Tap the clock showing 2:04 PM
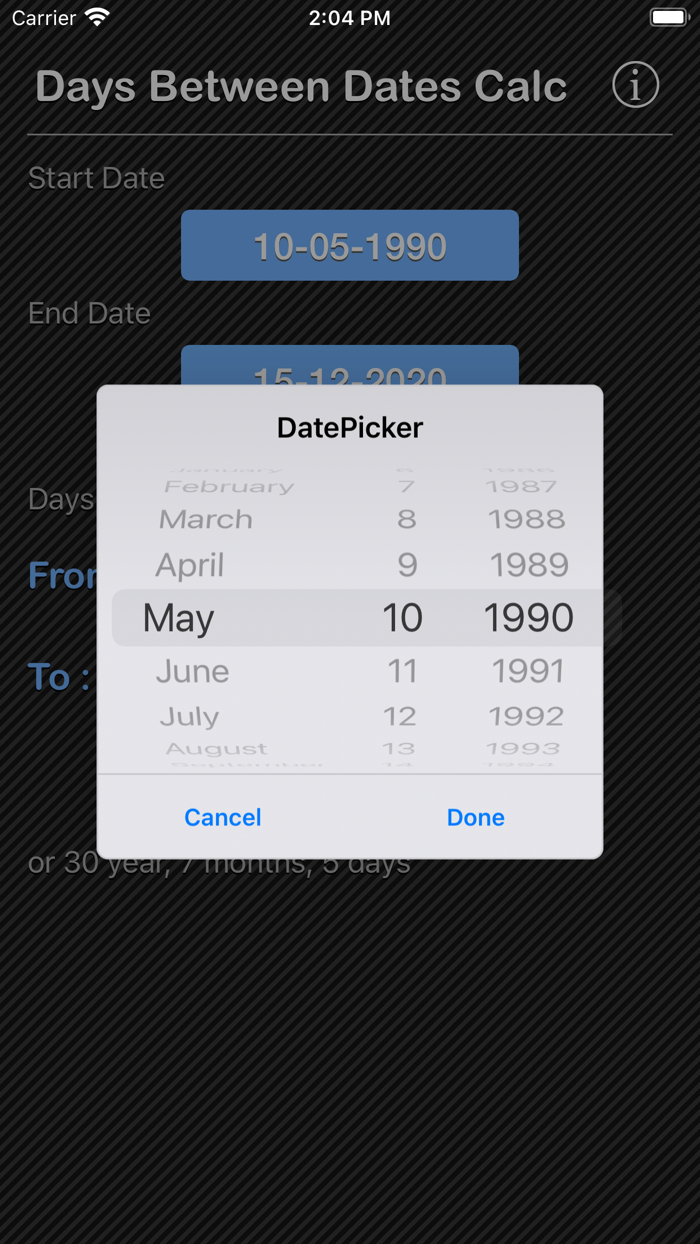700x1244 pixels. click(349, 16)
